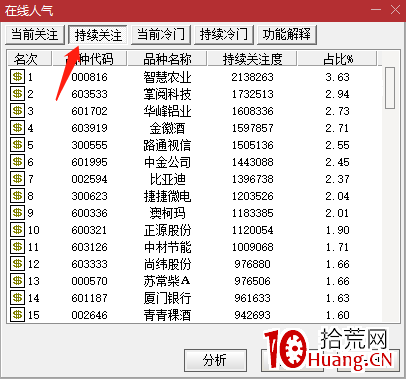The width and height of the screenshot is (406, 379).
Task: Click the dollar icon for 厦门银行
Action: [x=17, y=298]
